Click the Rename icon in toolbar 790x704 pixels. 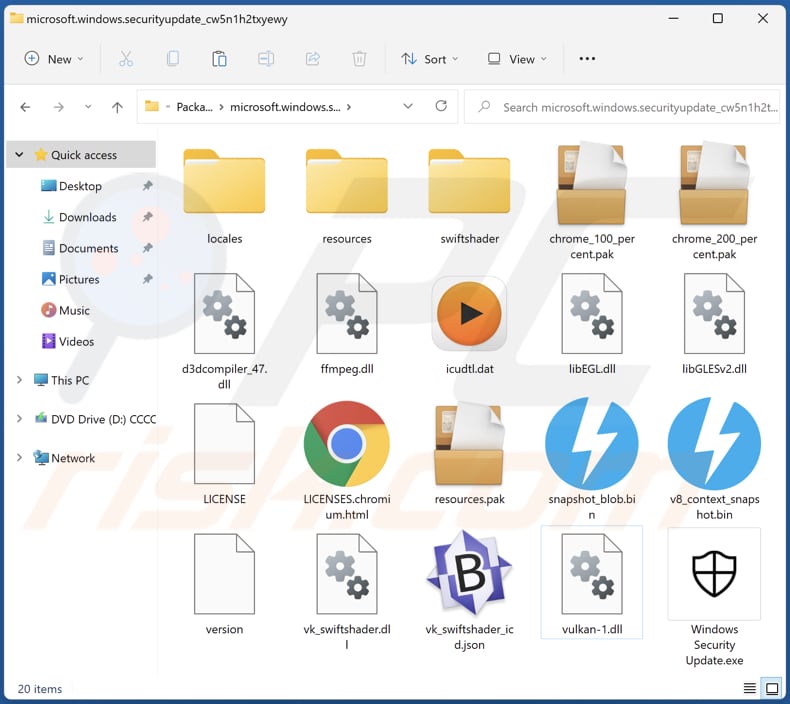click(x=266, y=59)
